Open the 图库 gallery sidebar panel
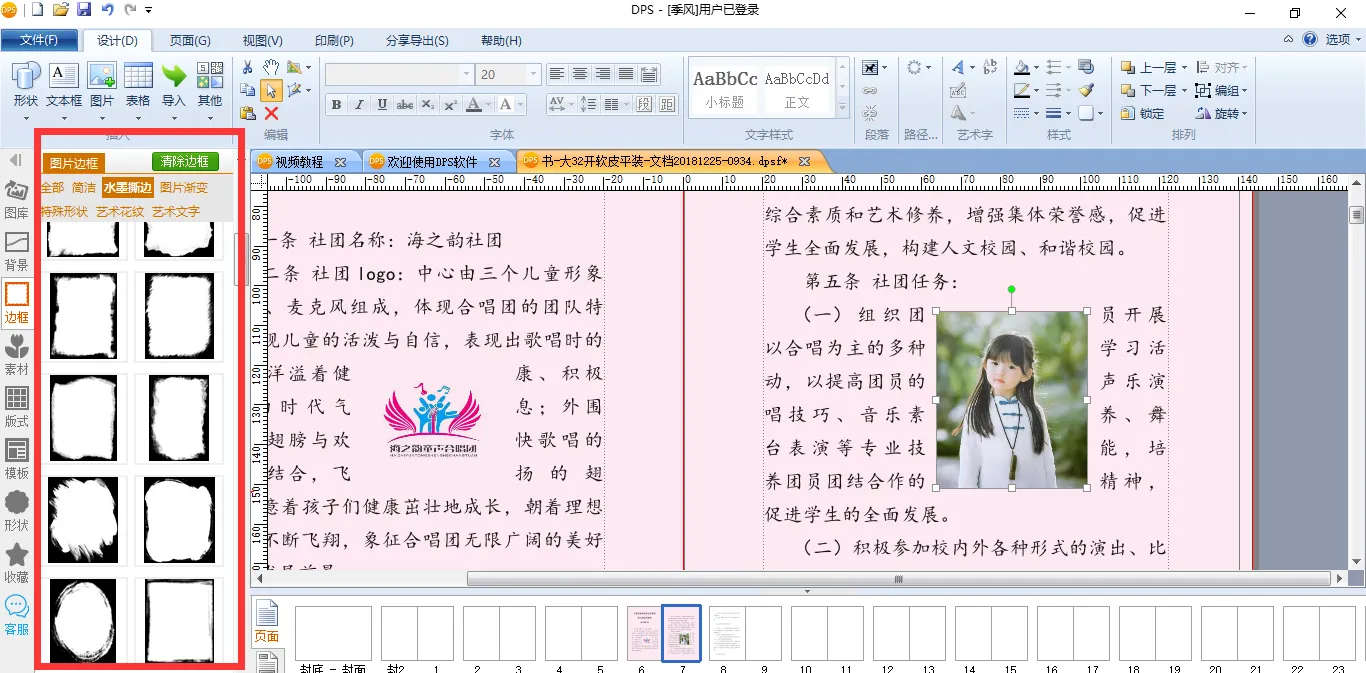 (x=16, y=198)
